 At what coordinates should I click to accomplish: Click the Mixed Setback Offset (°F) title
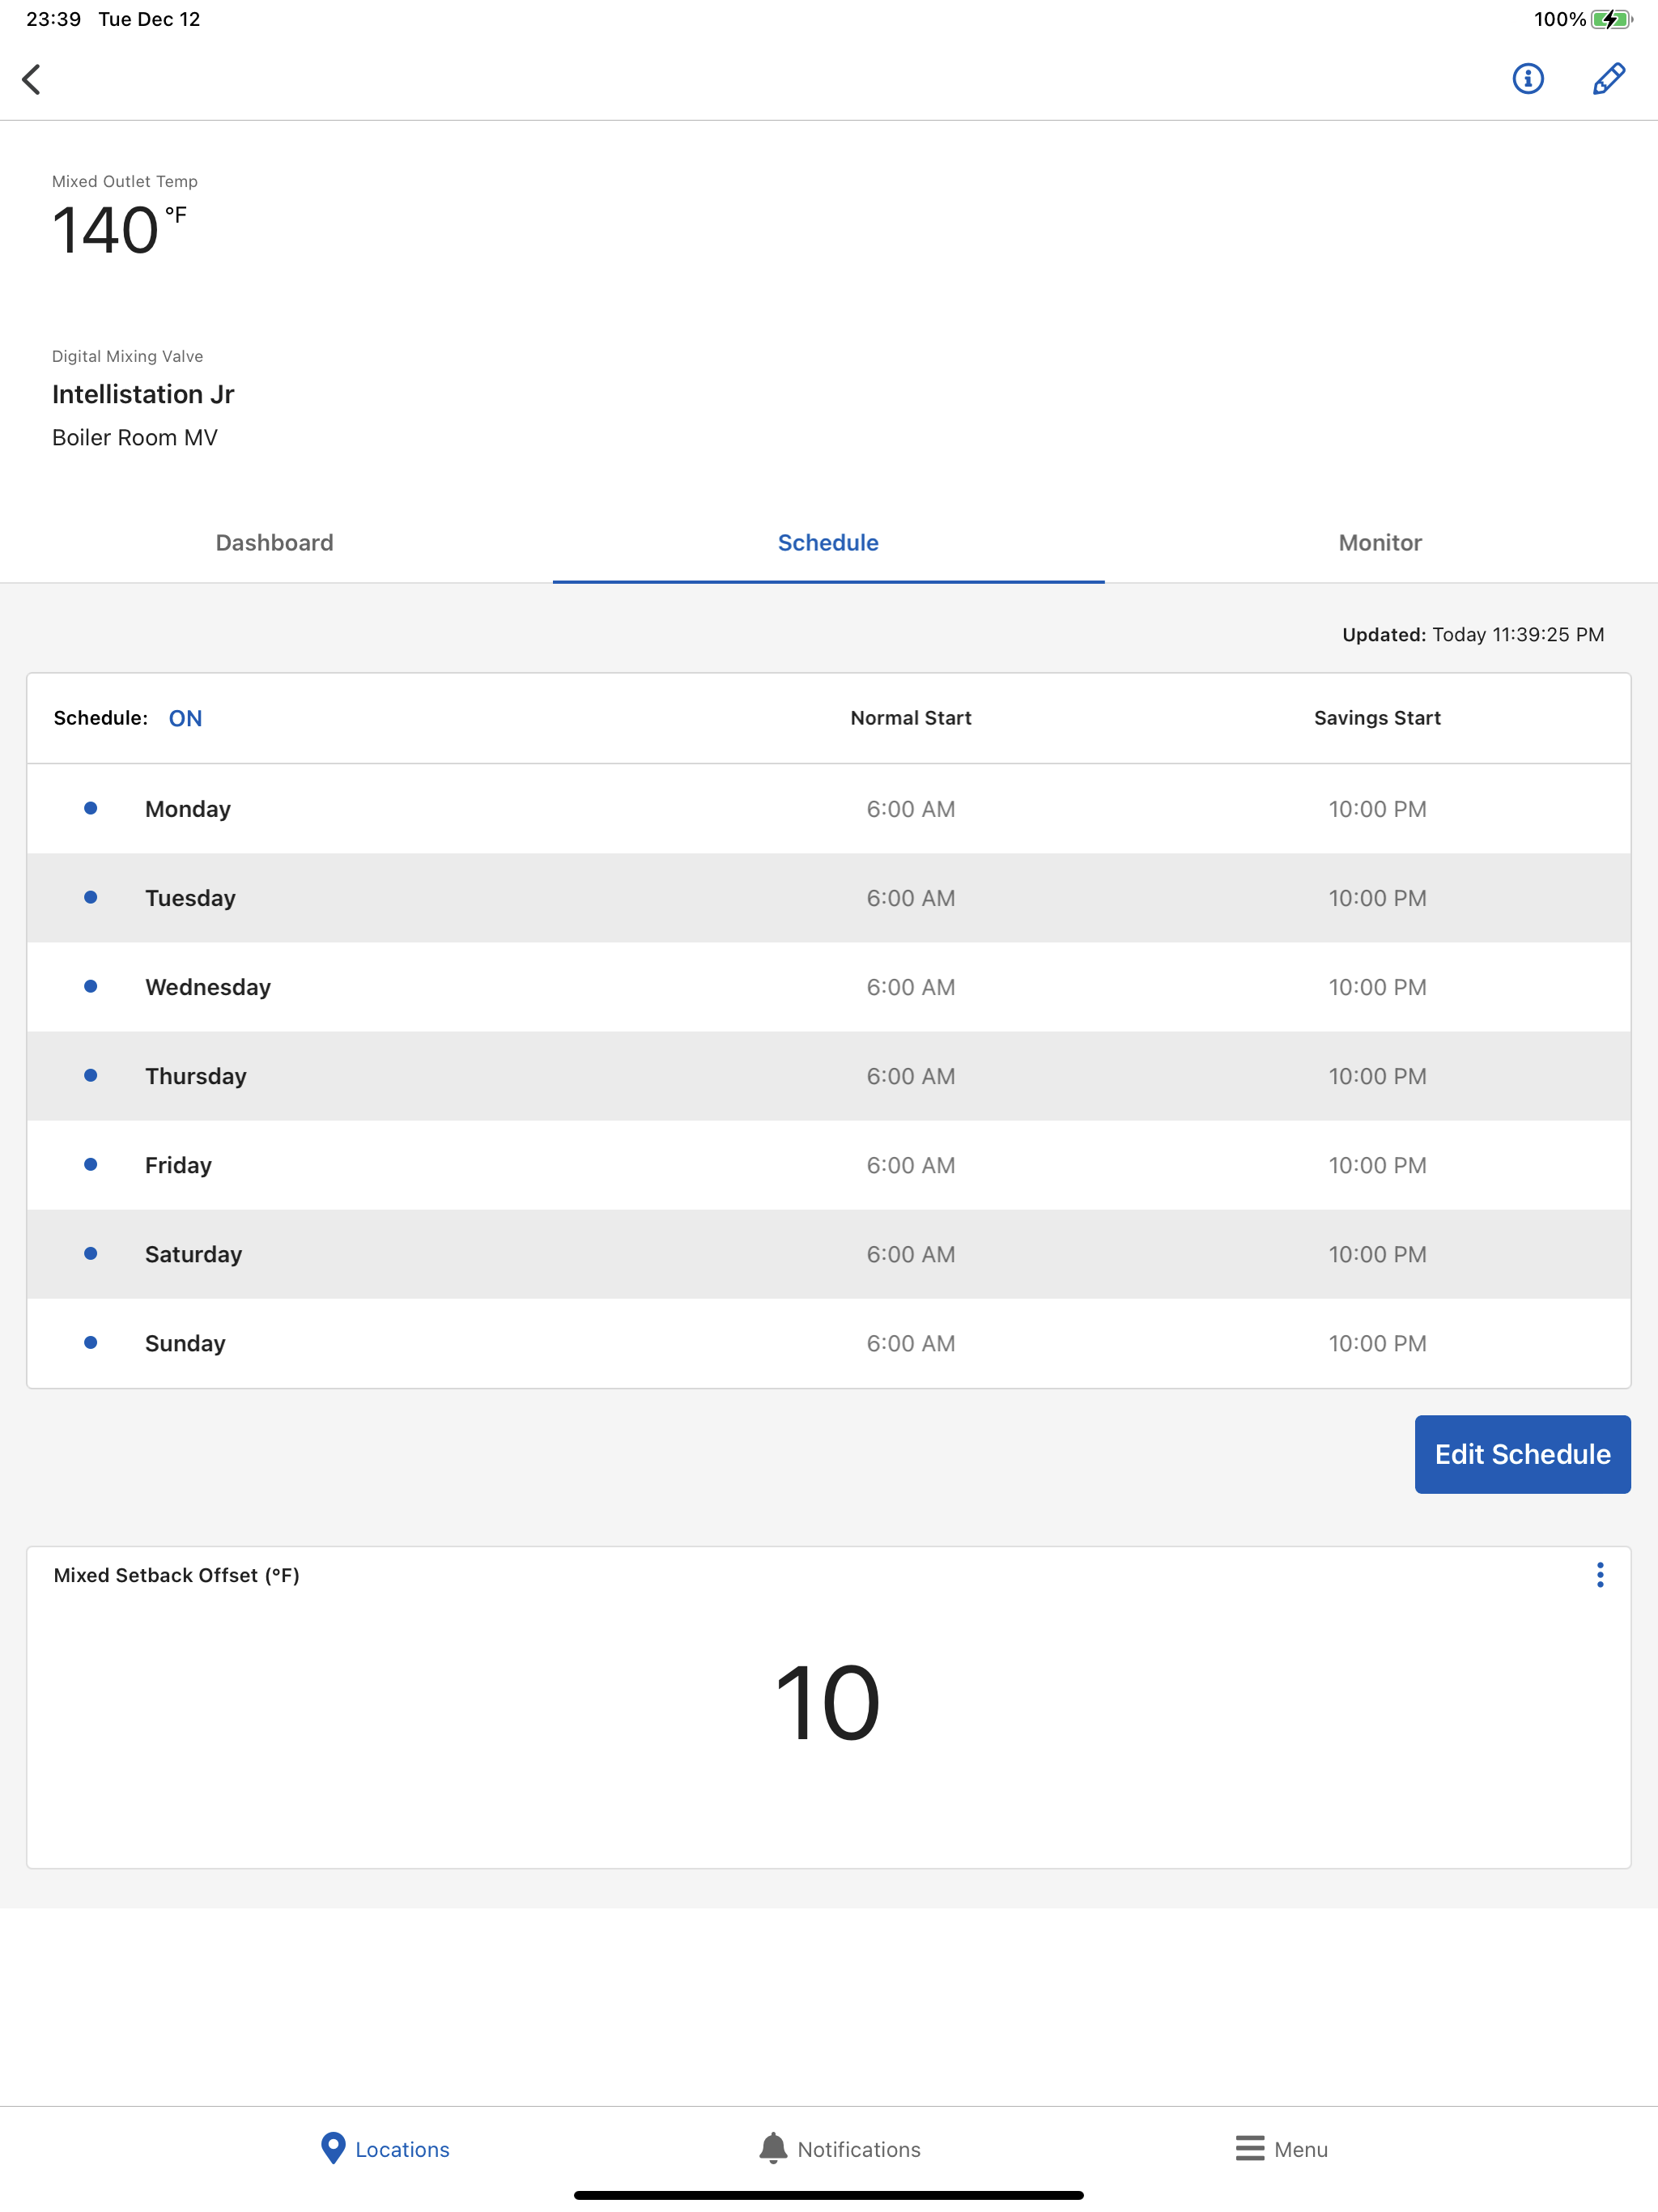pos(176,1575)
